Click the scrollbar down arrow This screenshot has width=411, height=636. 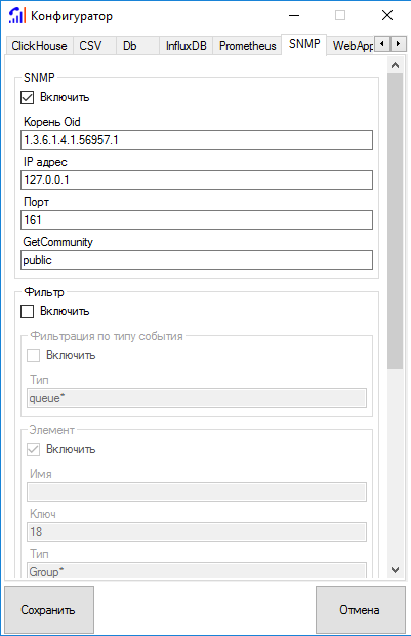(x=396, y=569)
